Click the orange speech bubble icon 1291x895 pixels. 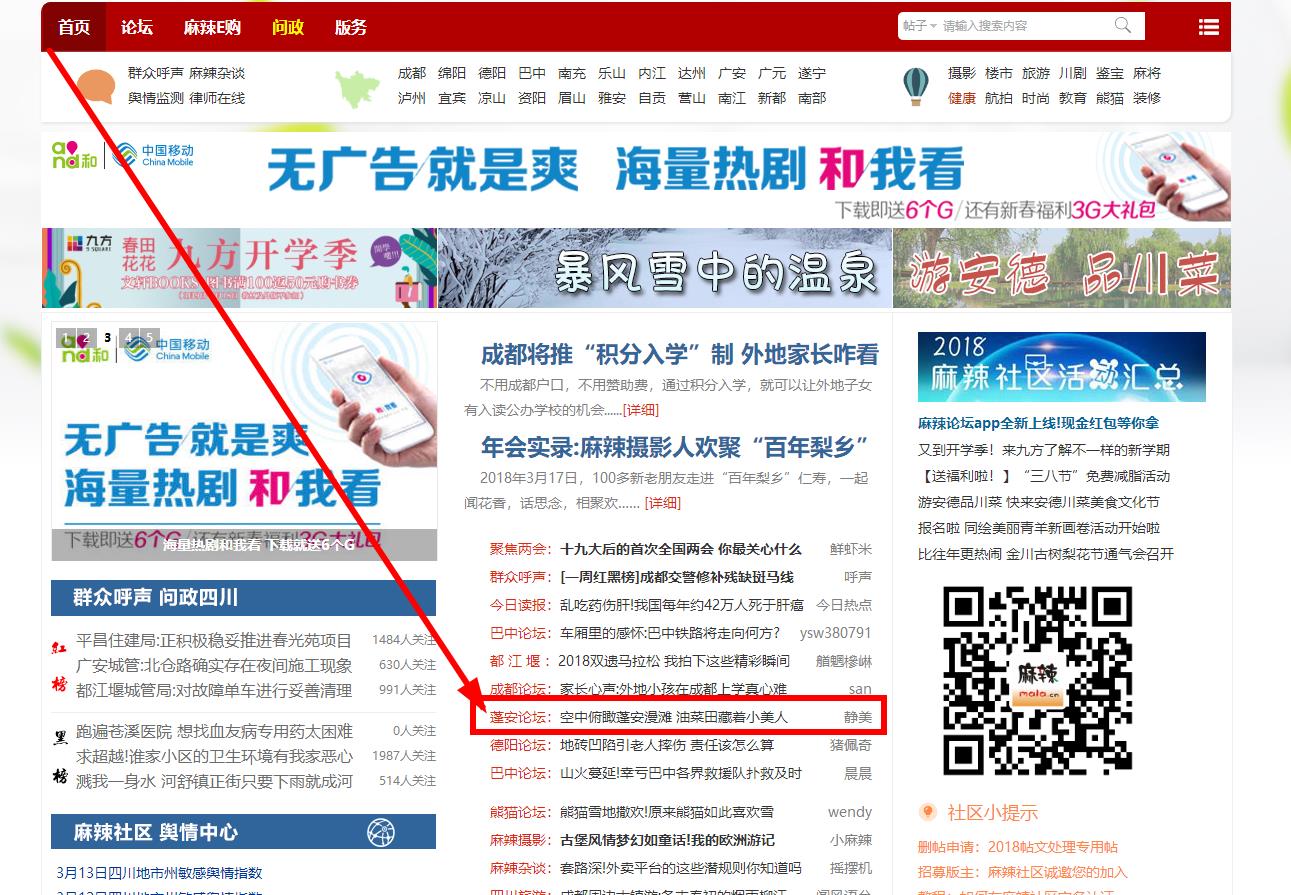(96, 87)
